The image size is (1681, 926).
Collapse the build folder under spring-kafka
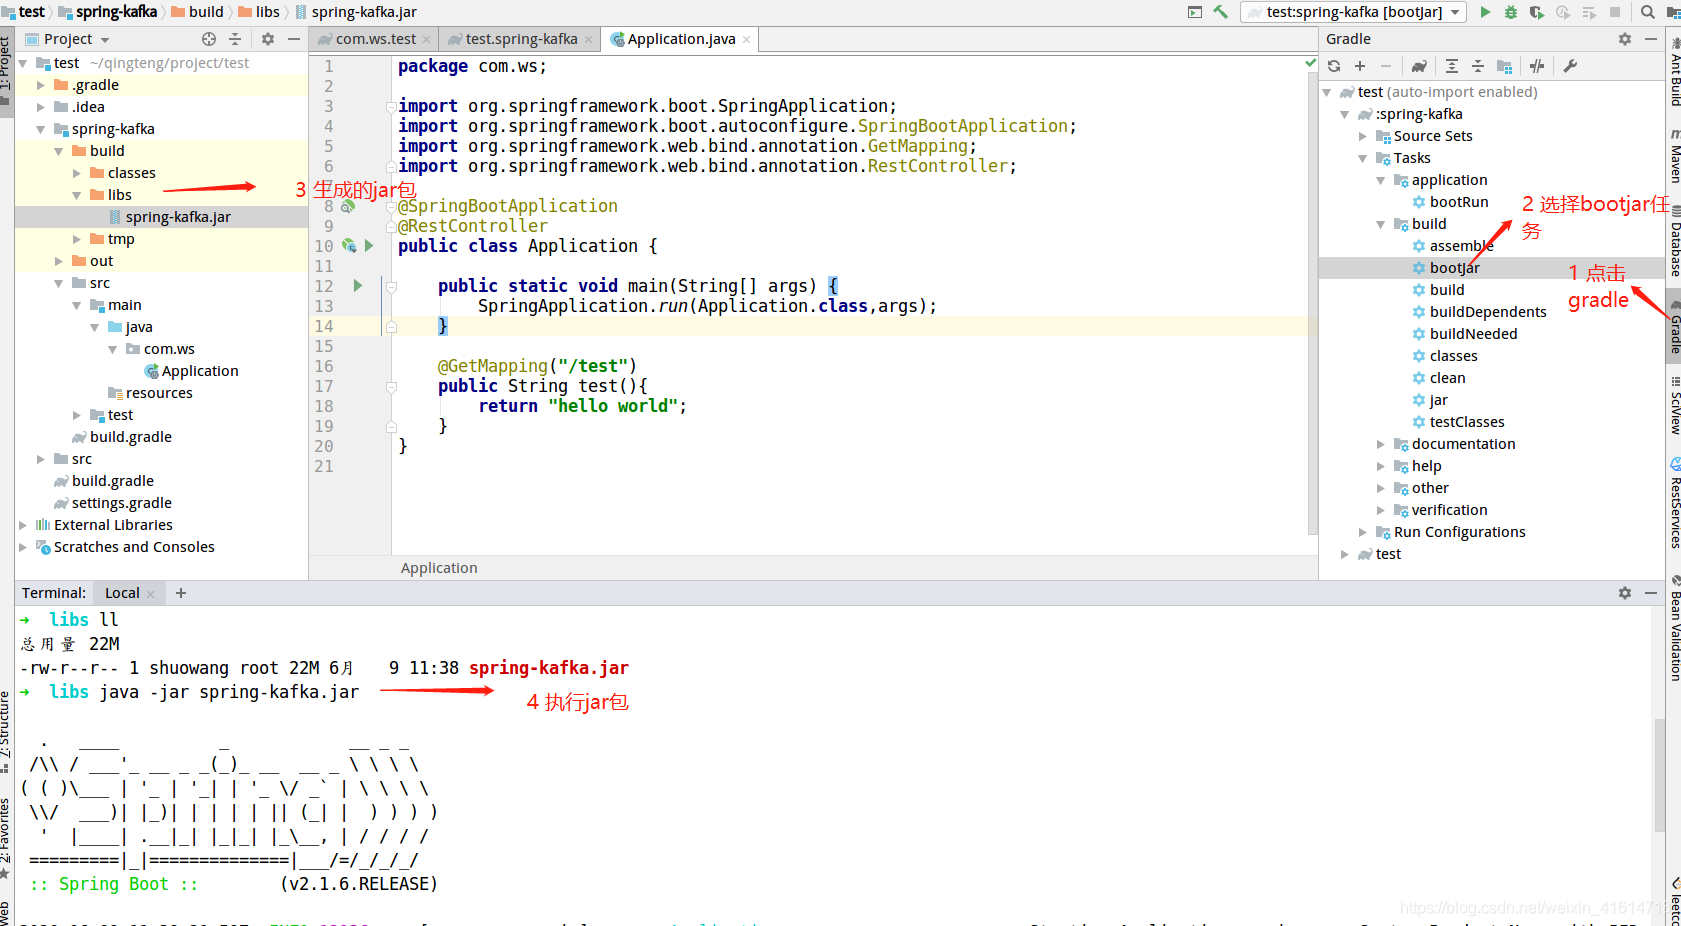coord(59,151)
